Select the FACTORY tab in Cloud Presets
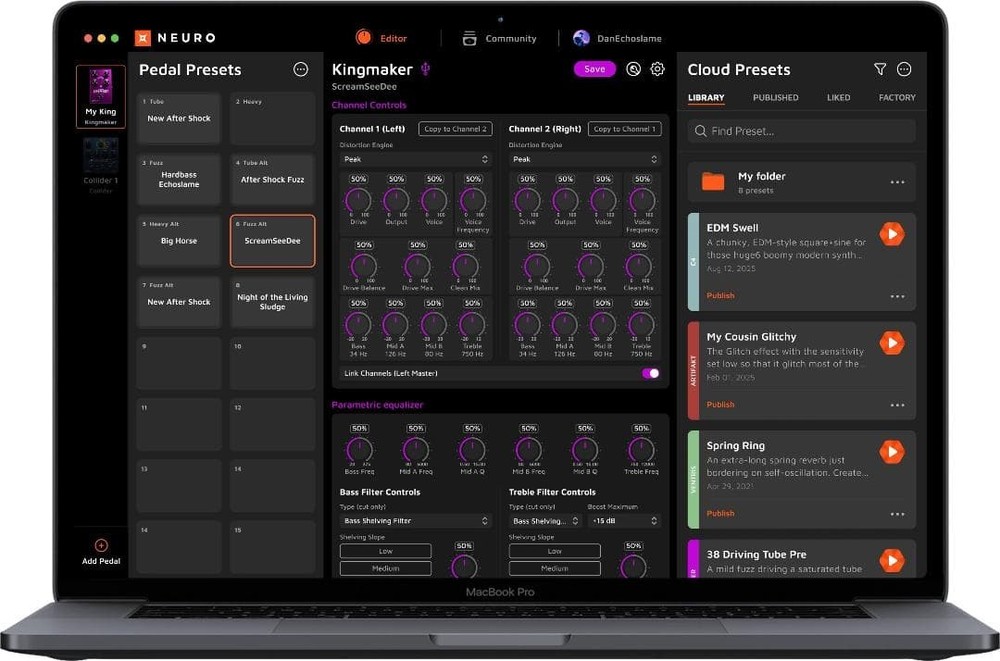 (897, 98)
